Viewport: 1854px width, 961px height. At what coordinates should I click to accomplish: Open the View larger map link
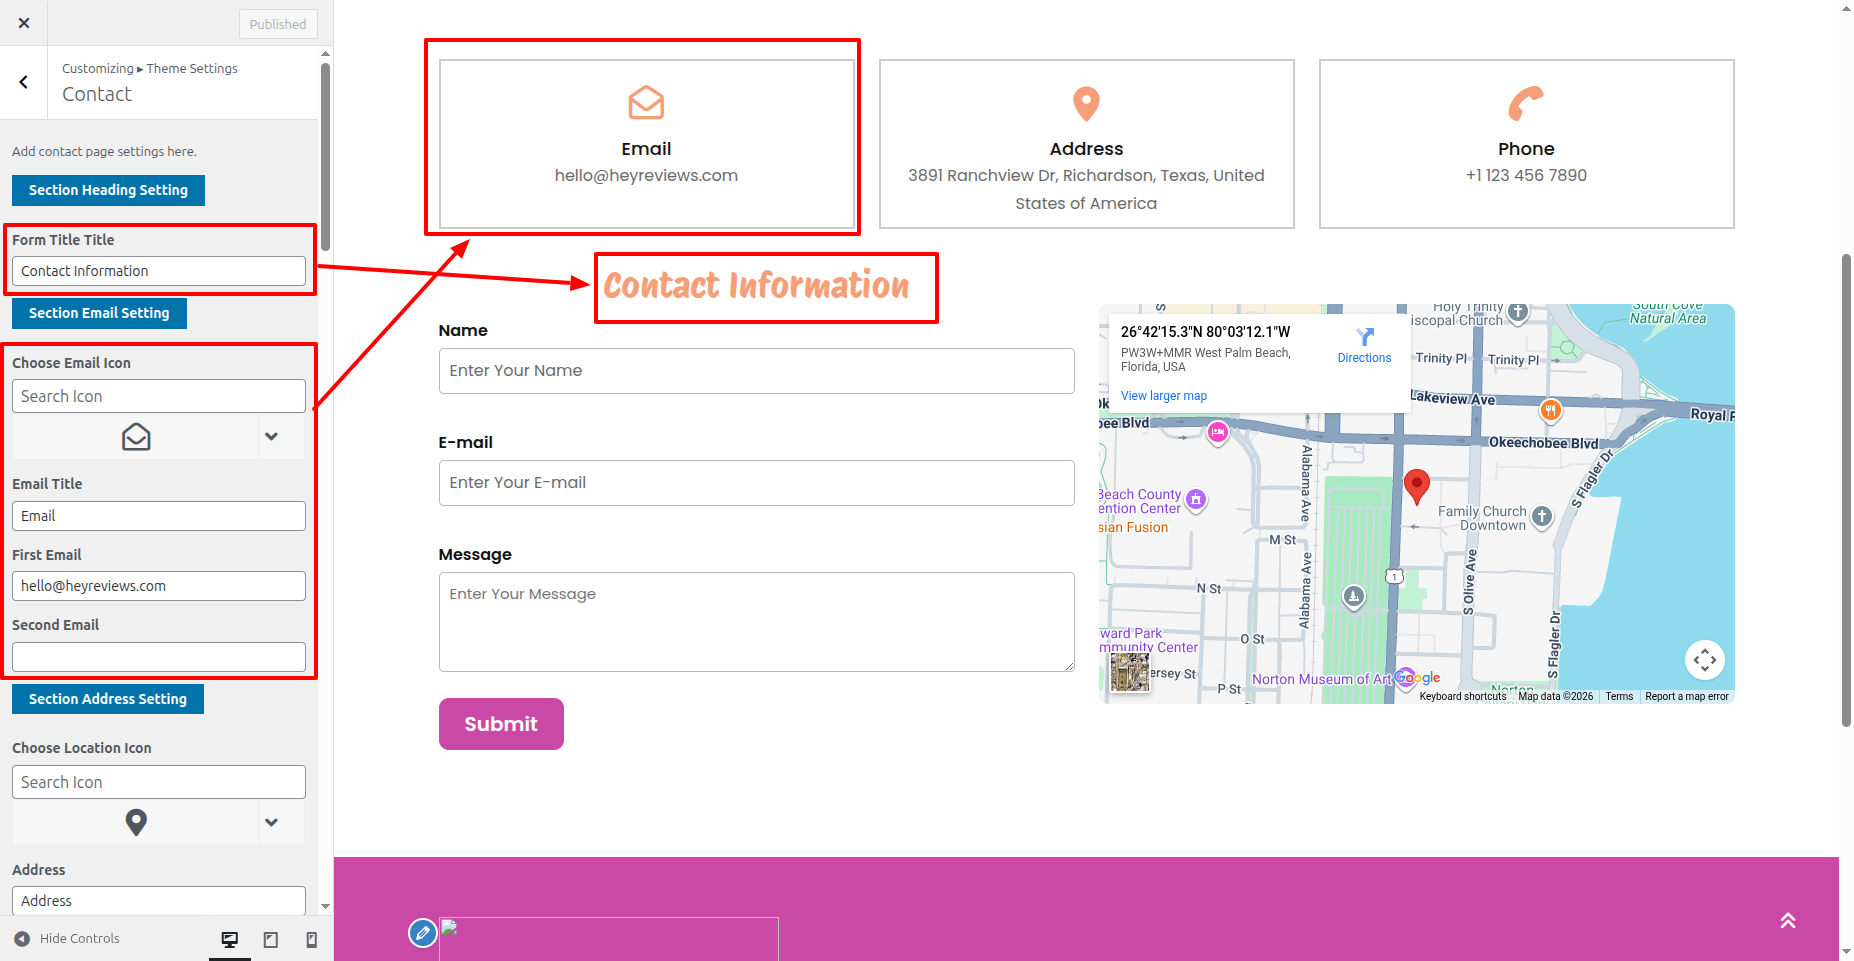coord(1163,396)
